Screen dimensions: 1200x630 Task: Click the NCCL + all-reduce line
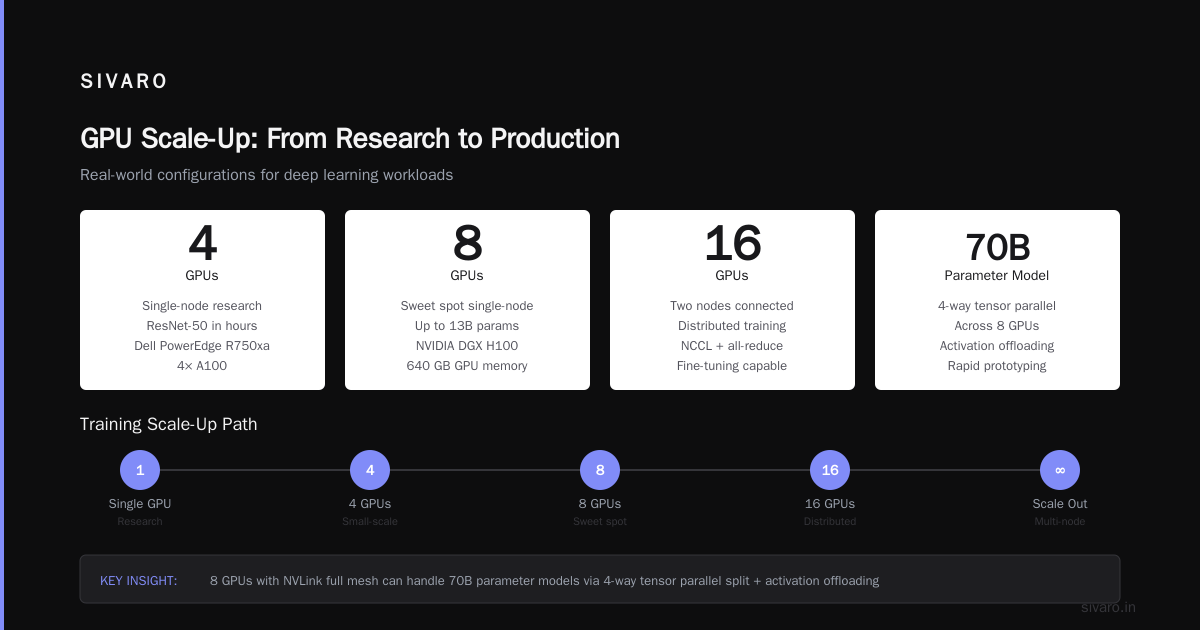732,346
